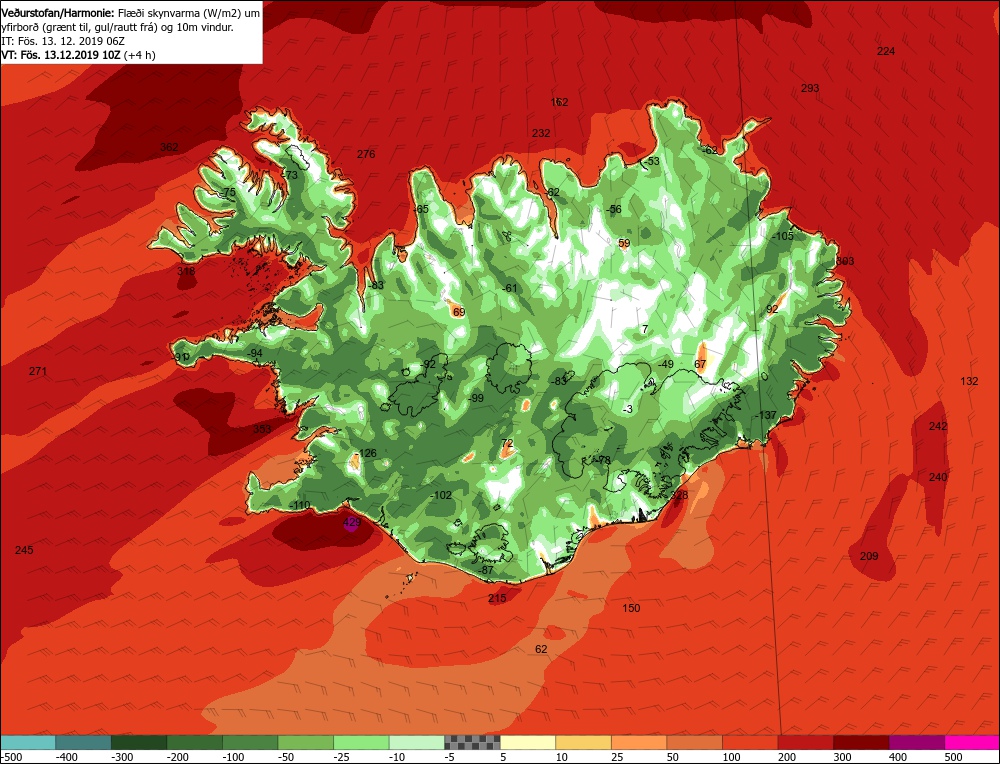Click the -500 label on the legend
The width and height of the screenshot is (1000, 764).
click(x=11, y=758)
